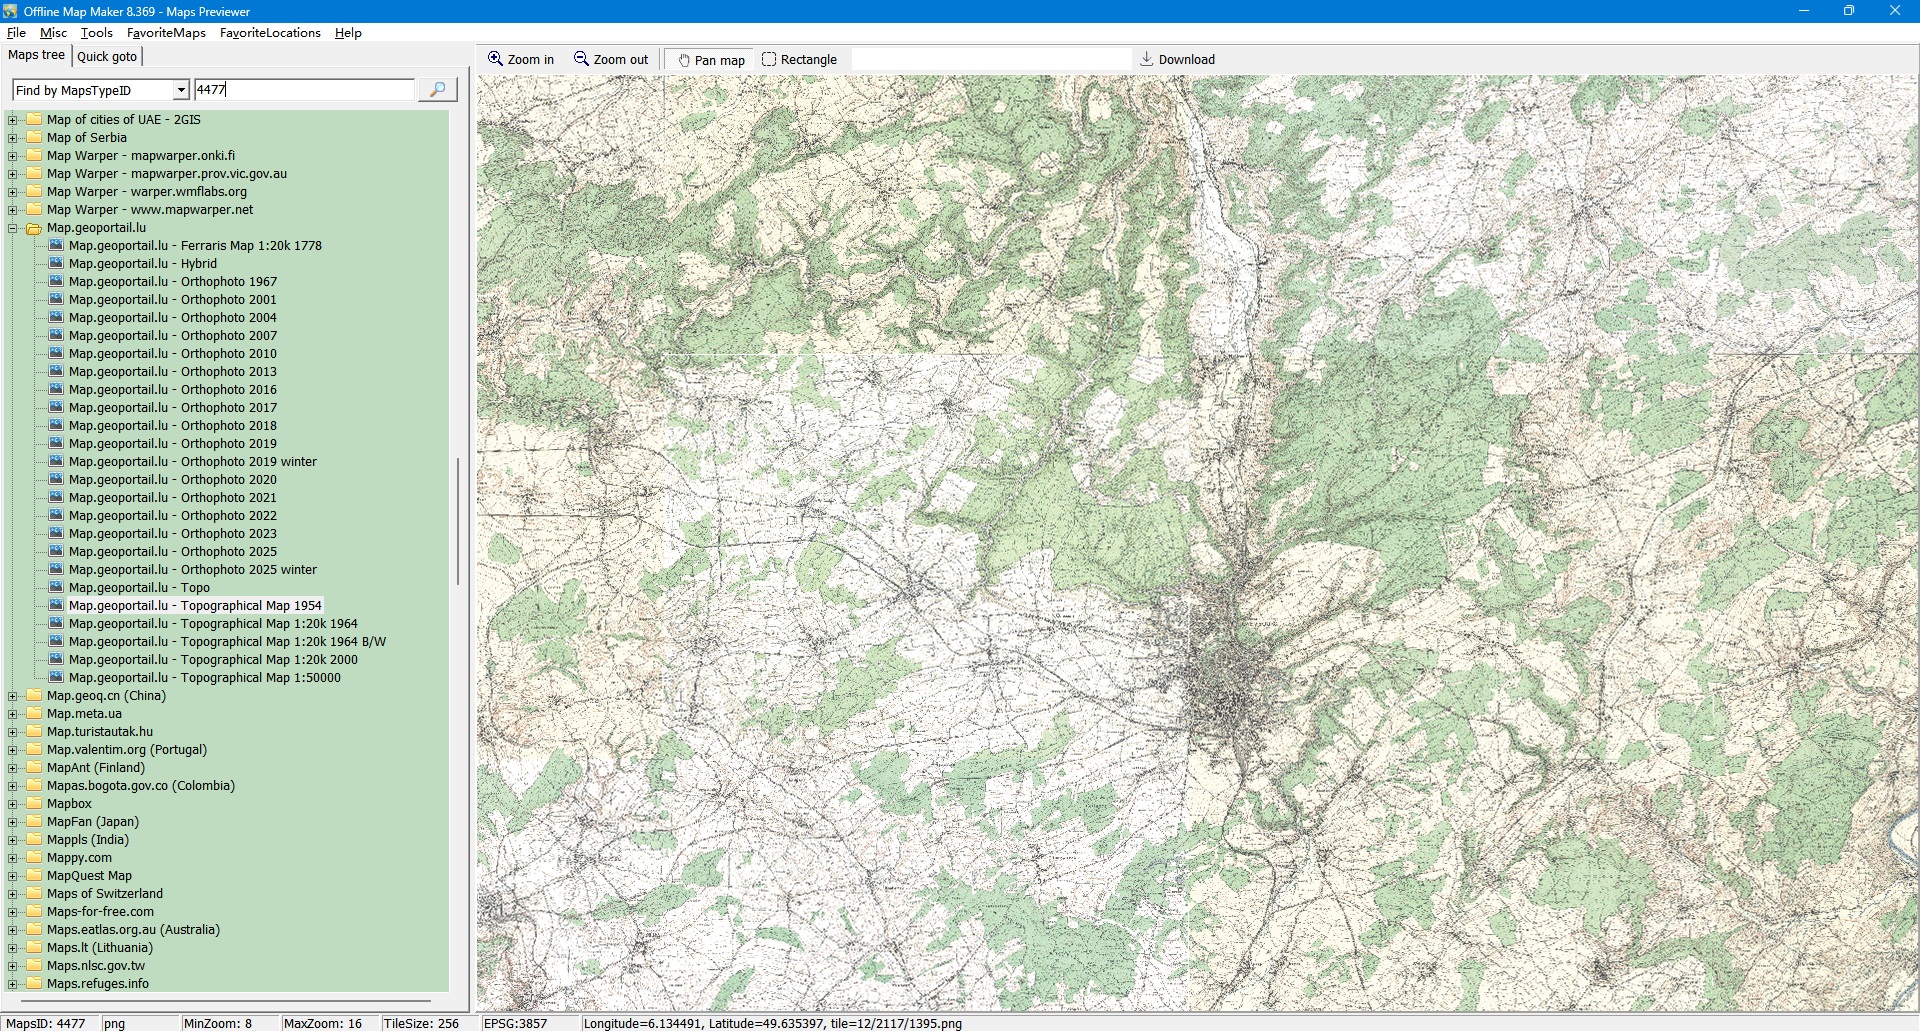
Task: Click the Topographical Map 1:50000 layer icon
Action: tap(56, 678)
